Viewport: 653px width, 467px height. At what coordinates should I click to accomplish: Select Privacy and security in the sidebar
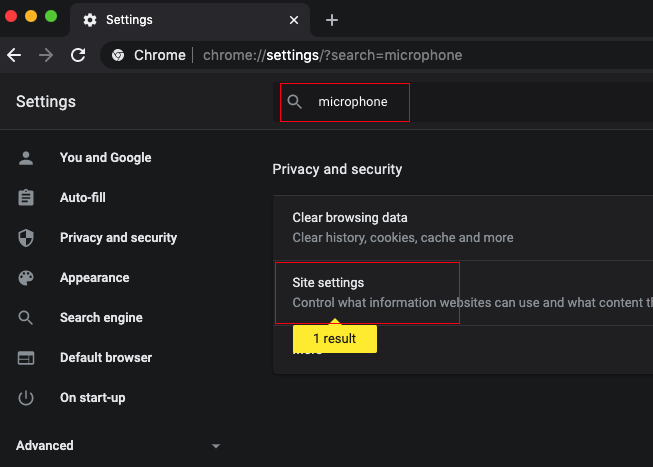(x=118, y=238)
